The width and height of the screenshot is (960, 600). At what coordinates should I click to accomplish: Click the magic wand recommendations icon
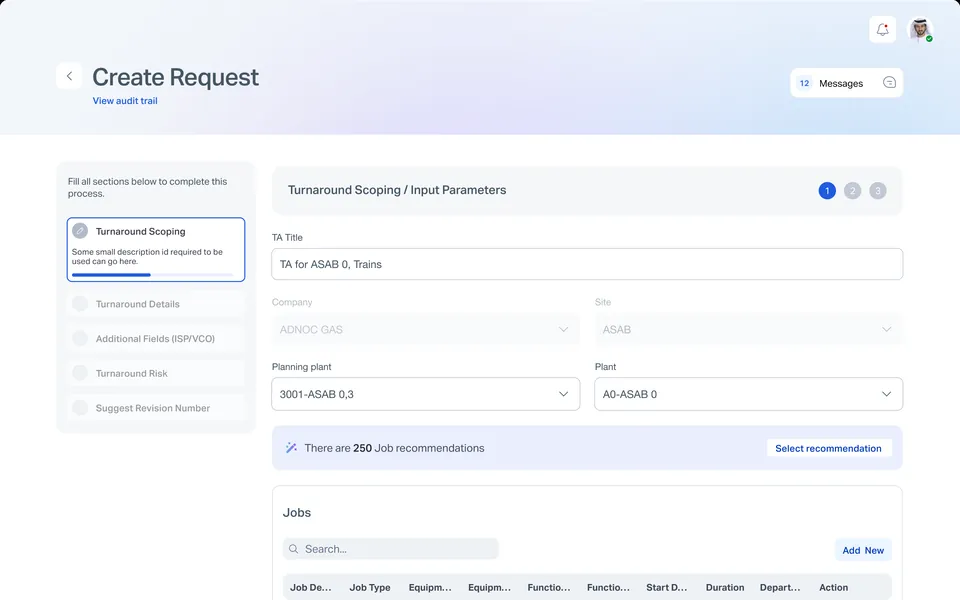coord(291,448)
